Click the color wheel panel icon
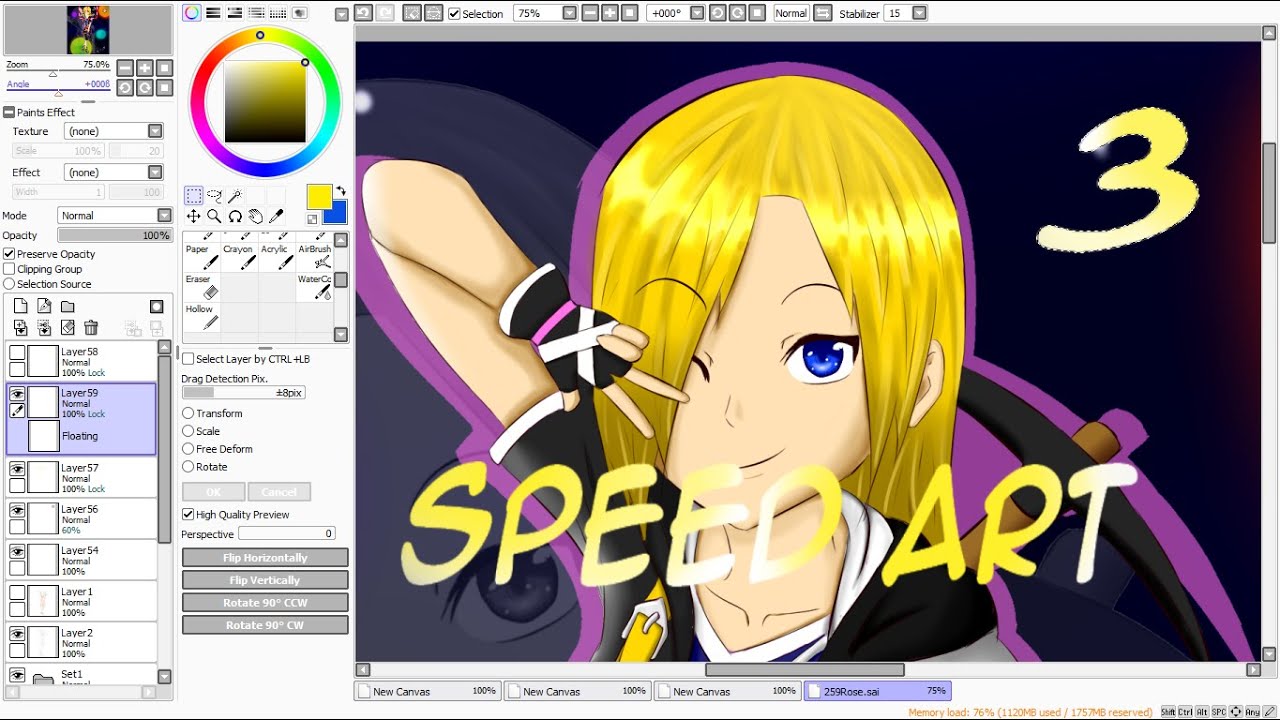Screen dimensions: 1280x720 click(191, 13)
